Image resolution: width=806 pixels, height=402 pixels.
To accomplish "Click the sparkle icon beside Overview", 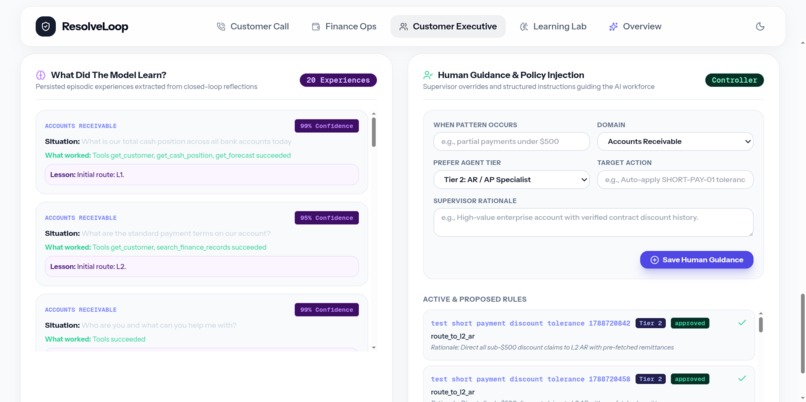I will 613,27.
